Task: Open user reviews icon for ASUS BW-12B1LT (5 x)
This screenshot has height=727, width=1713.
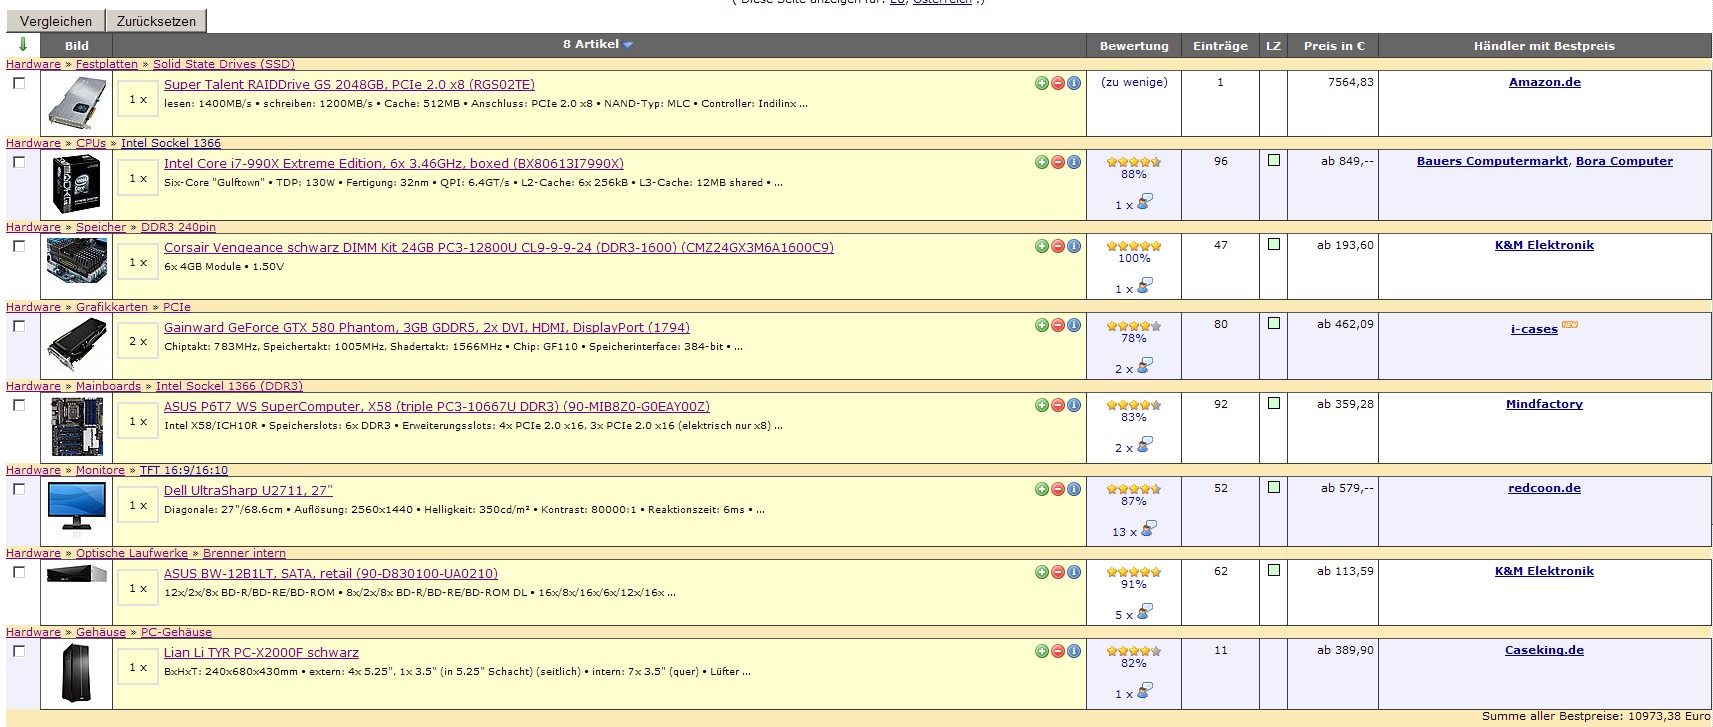Action: [x=1145, y=611]
